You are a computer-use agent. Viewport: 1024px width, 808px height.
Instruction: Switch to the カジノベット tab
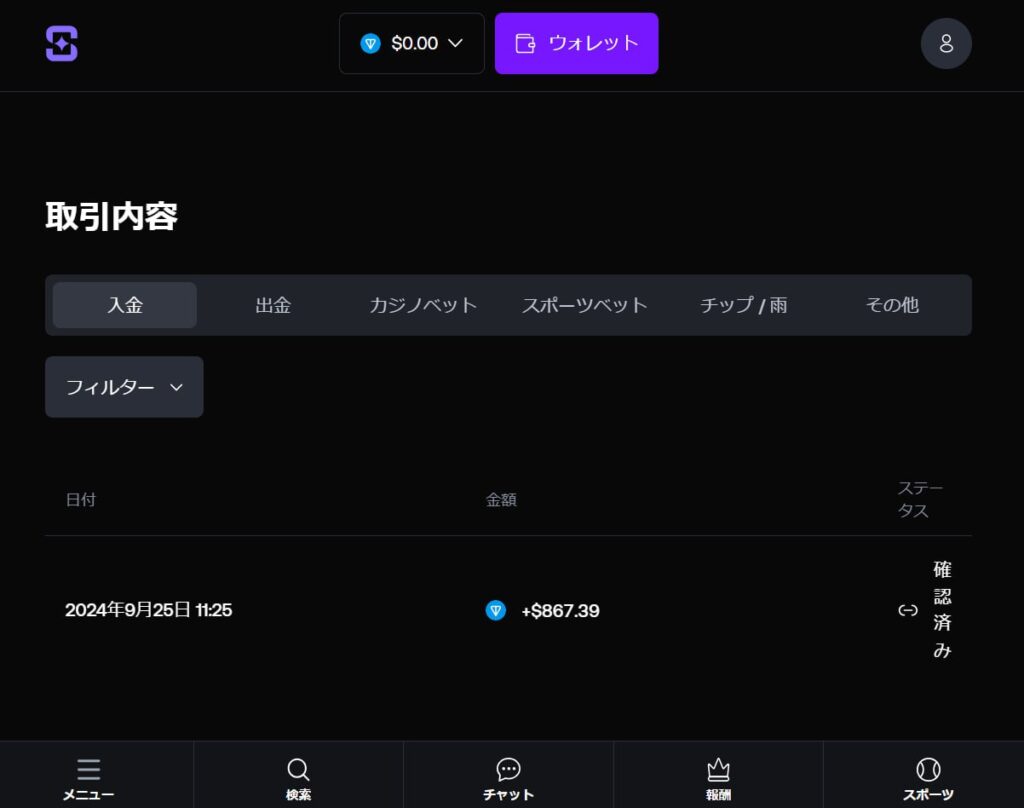423,305
